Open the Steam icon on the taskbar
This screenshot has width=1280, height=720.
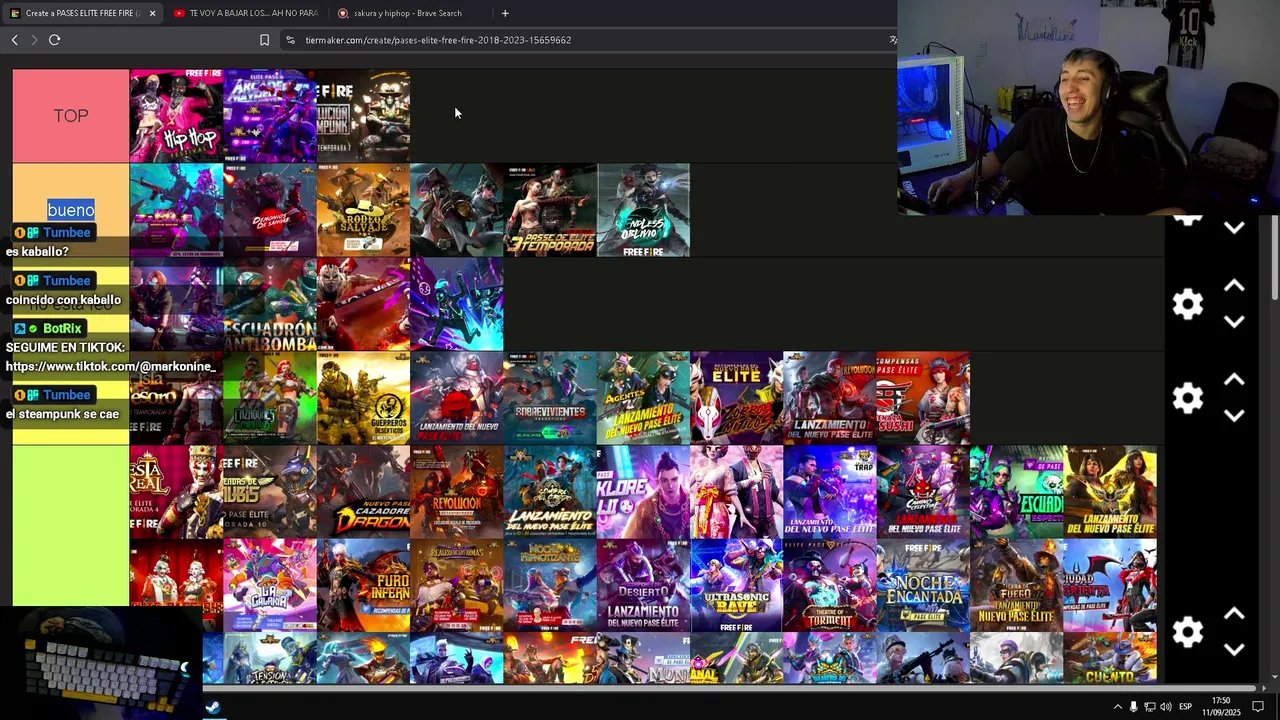click(212, 707)
